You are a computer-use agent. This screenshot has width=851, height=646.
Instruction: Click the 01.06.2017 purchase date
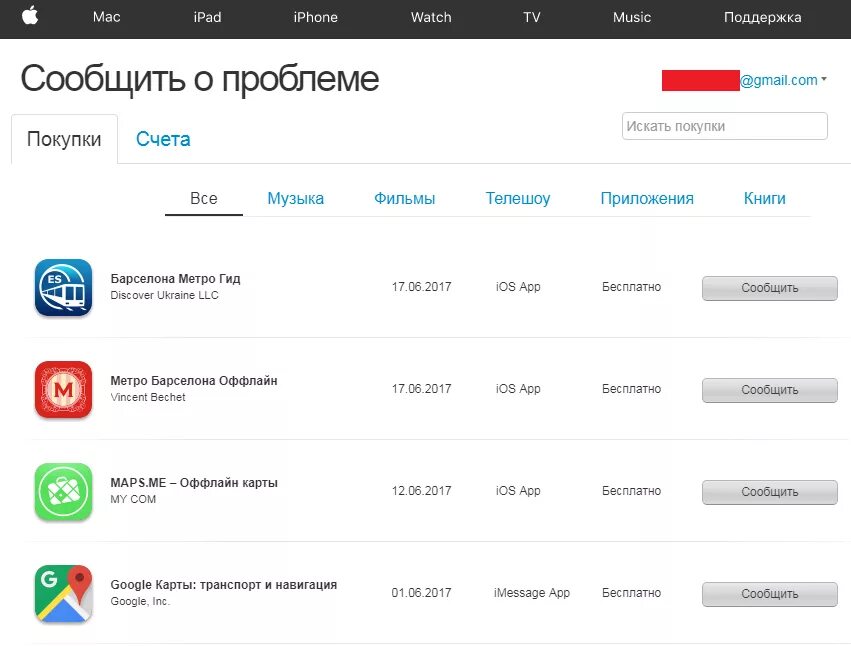(x=421, y=593)
